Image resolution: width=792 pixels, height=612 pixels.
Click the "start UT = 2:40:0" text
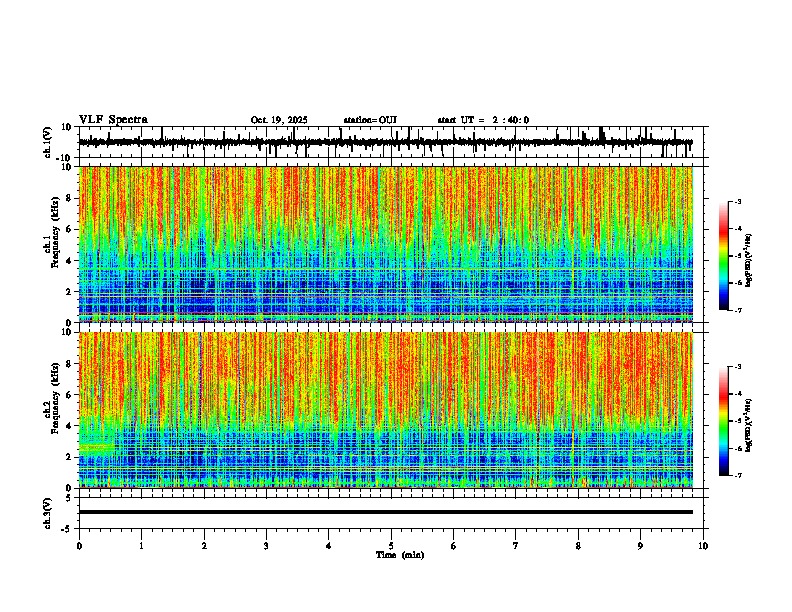(483, 120)
